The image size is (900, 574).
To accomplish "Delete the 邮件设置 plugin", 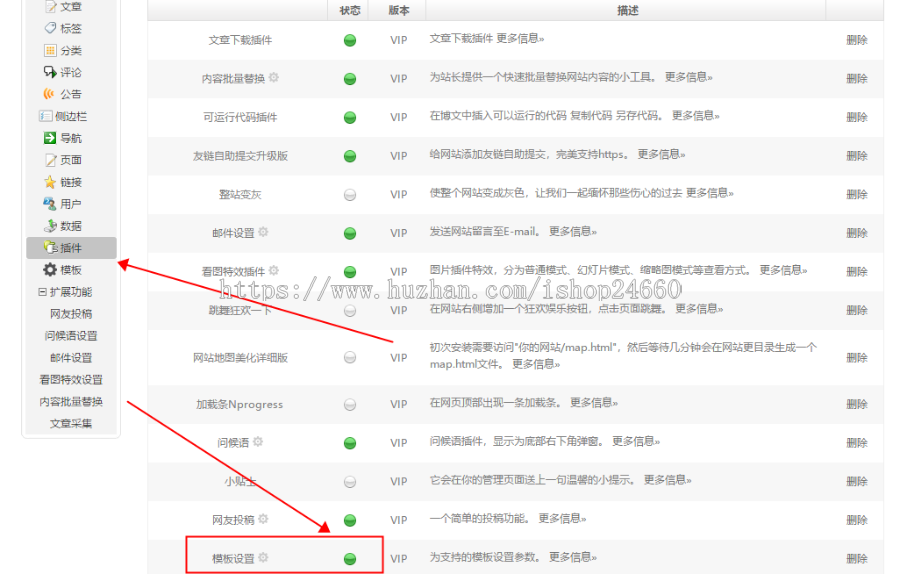I will coord(856,234).
